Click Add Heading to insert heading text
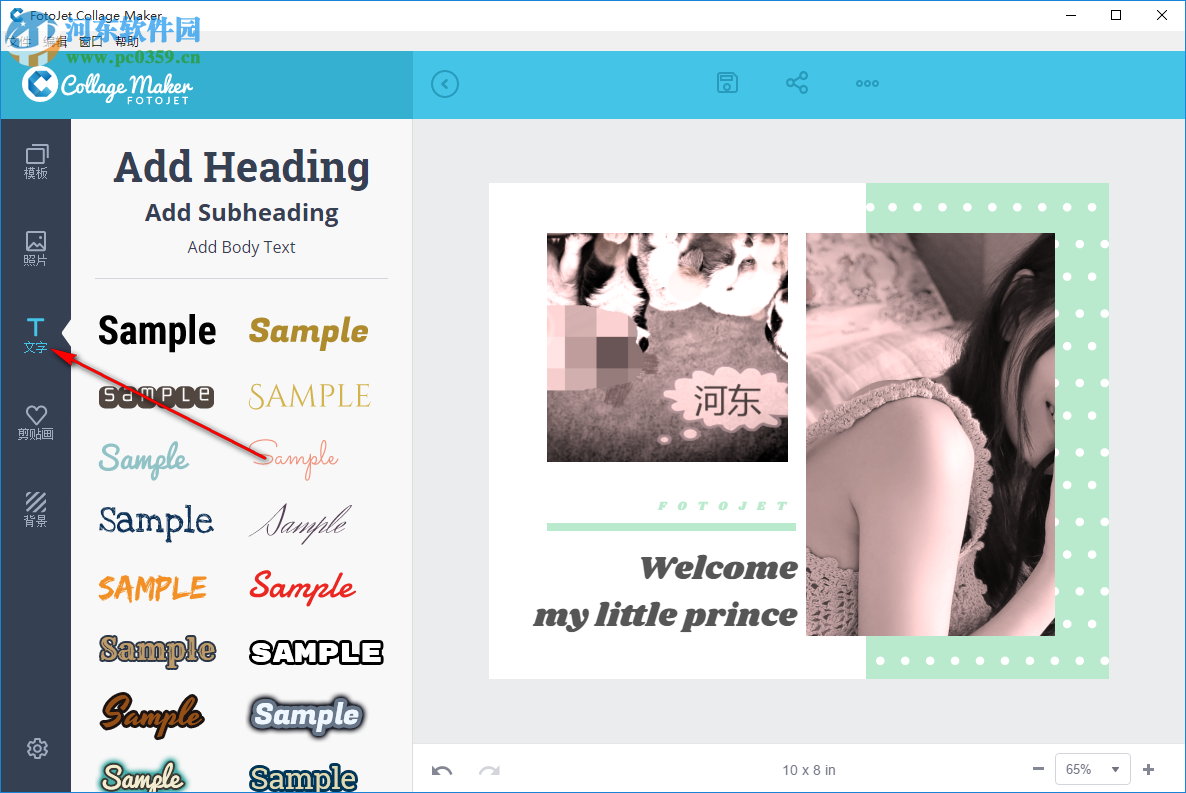This screenshot has height=793, width=1186. 241,167
